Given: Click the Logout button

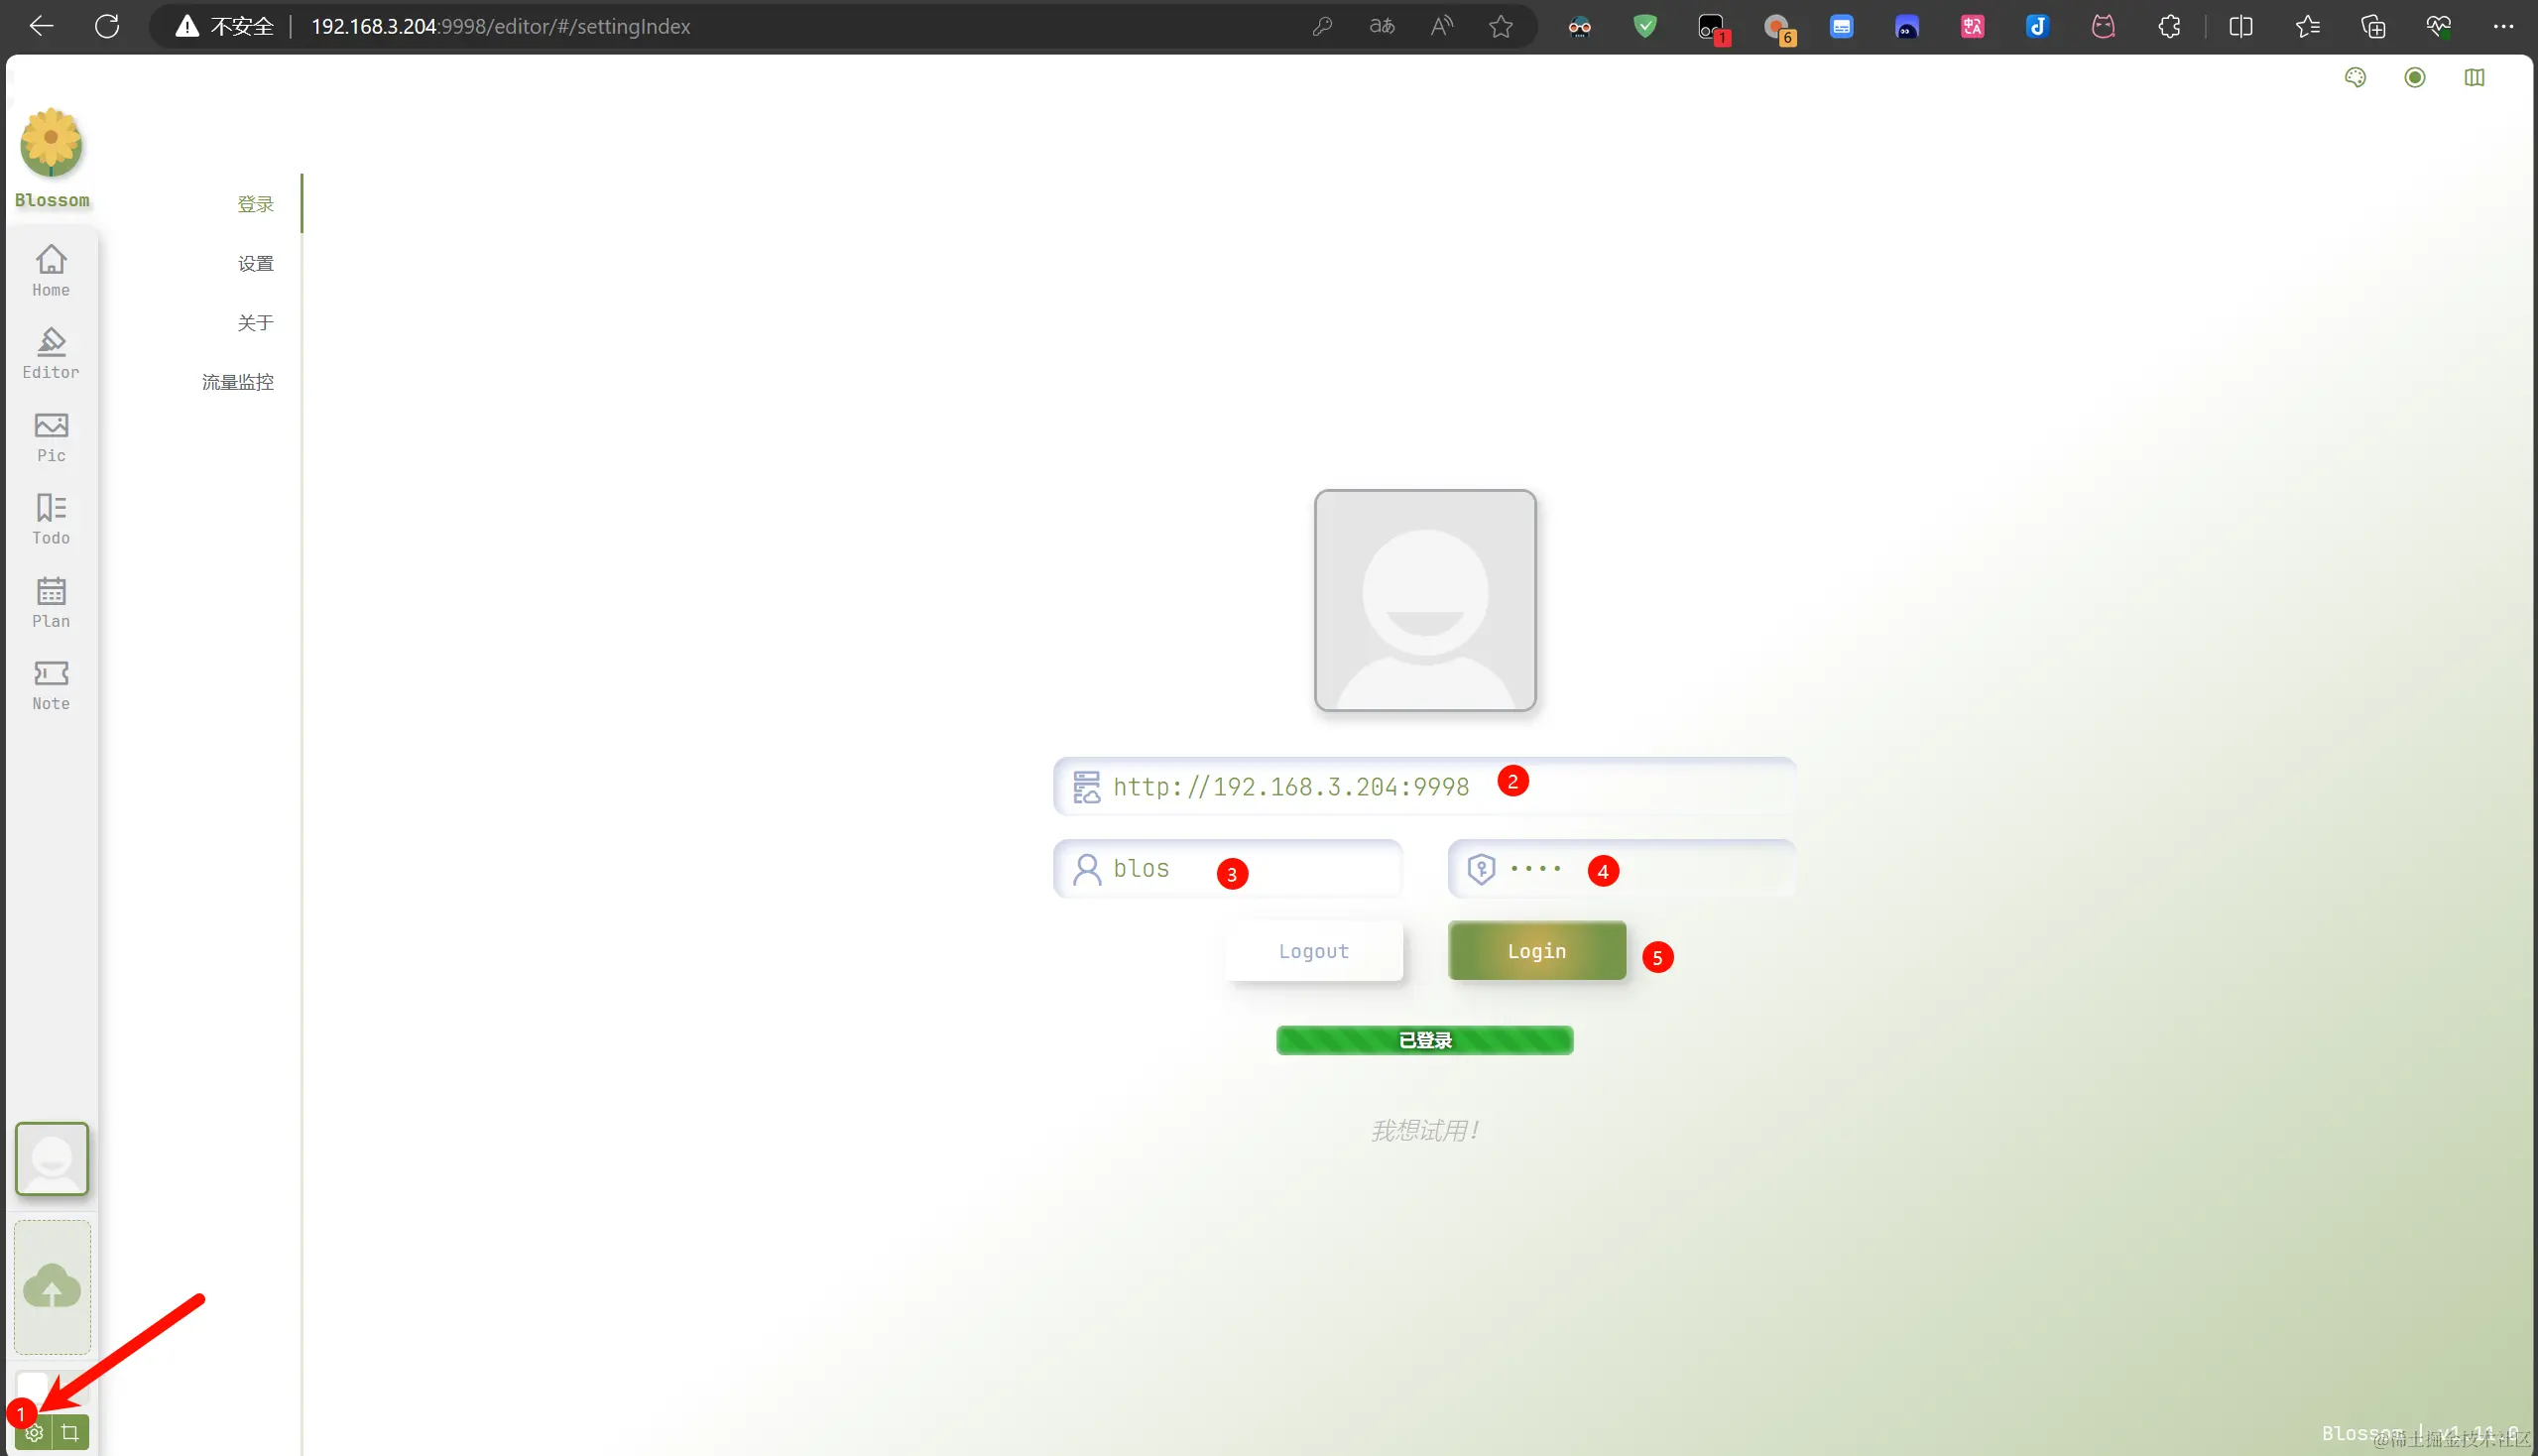Looking at the screenshot, I should 1314,950.
